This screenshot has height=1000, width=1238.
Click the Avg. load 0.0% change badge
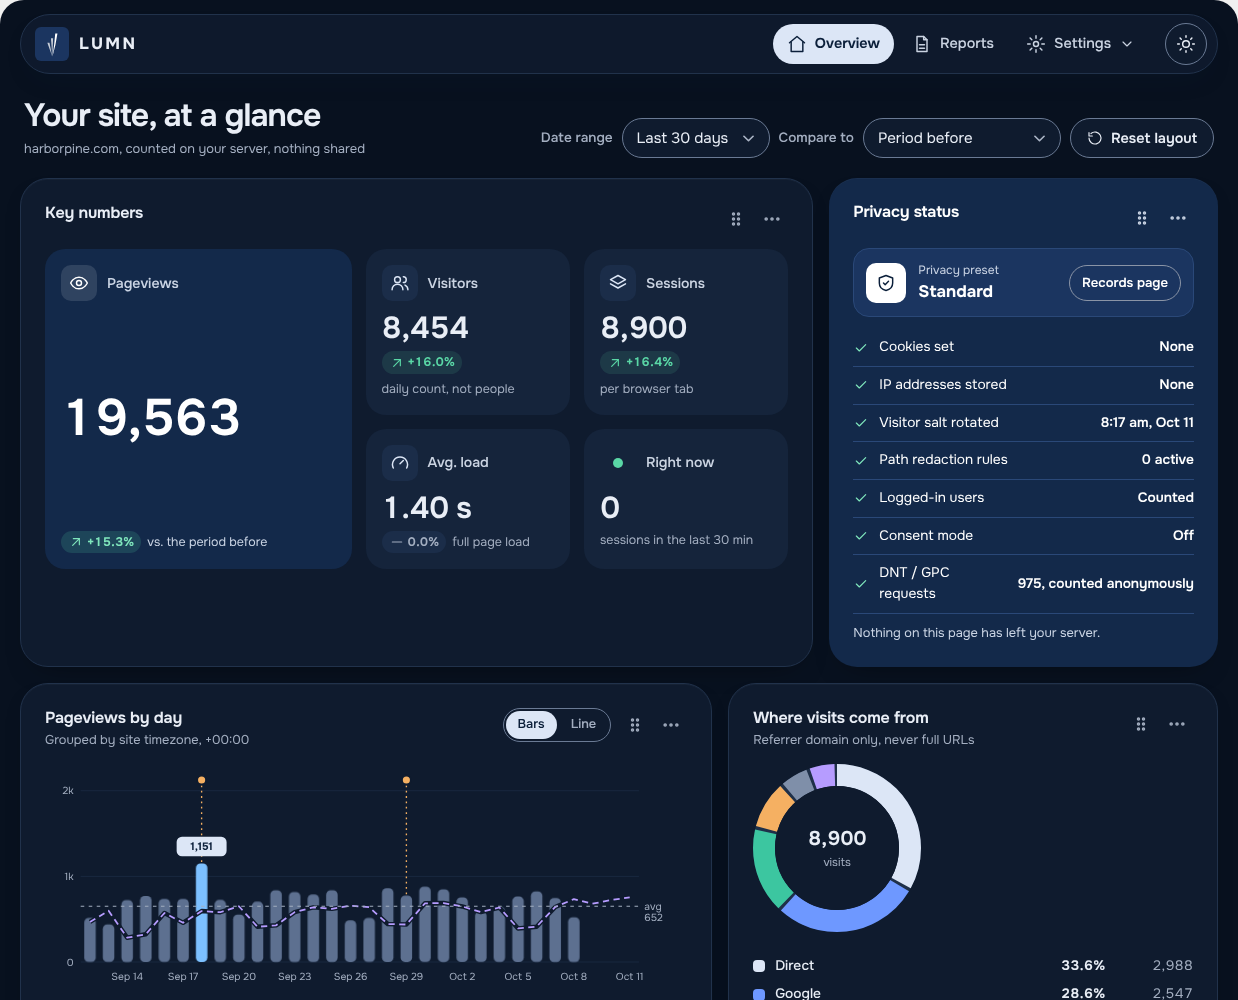414,542
